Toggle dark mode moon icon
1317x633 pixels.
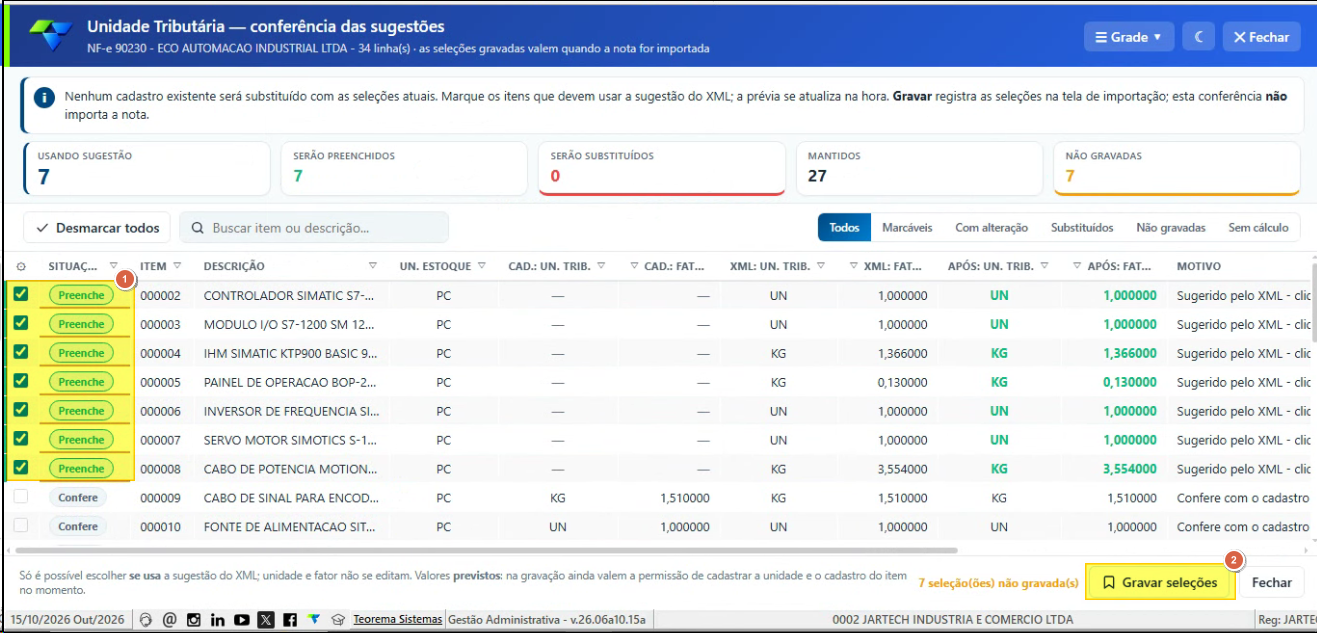click(1198, 37)
